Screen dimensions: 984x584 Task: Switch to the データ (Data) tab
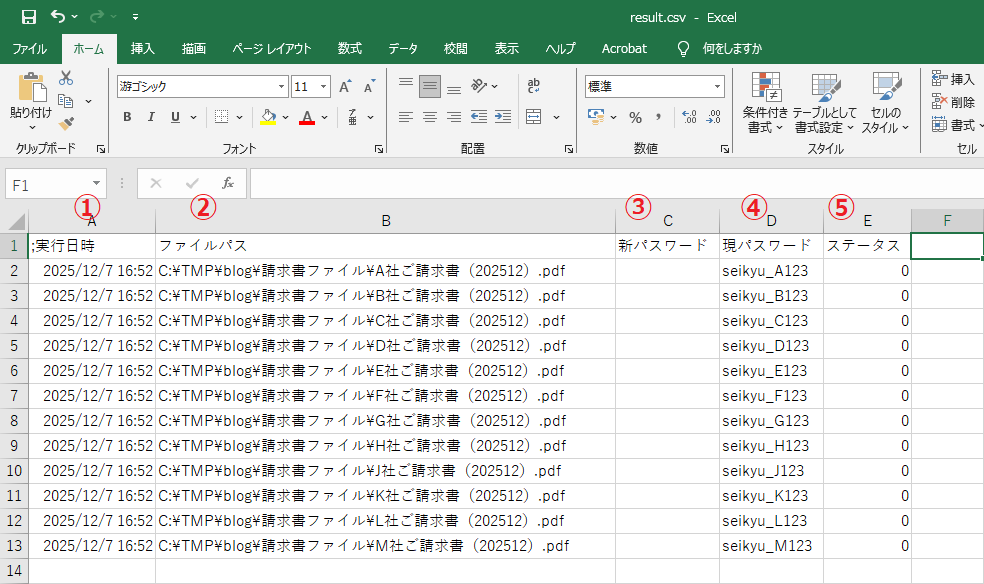pos(403,48)
